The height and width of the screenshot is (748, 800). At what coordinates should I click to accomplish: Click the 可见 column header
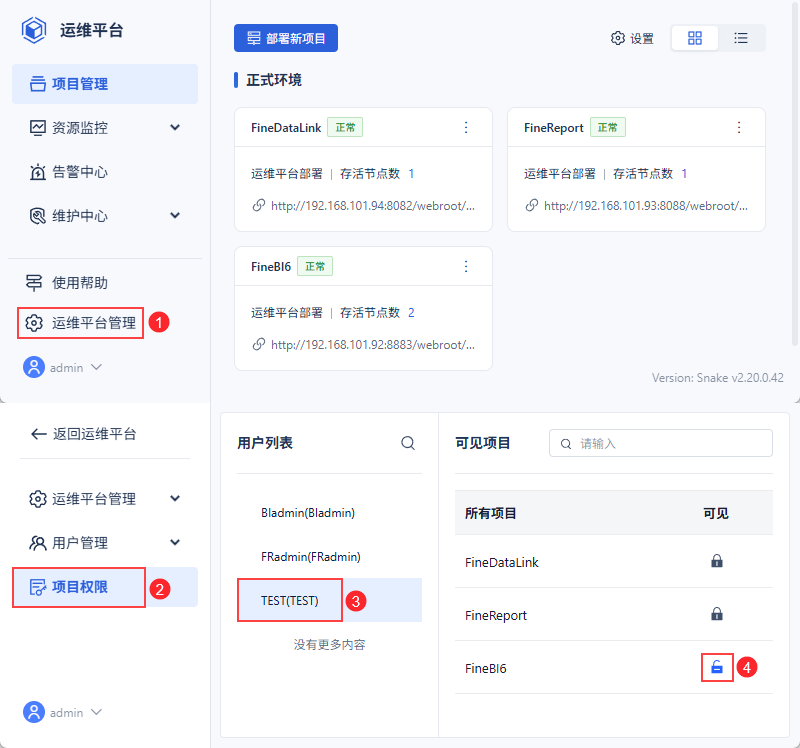[716, 513]
